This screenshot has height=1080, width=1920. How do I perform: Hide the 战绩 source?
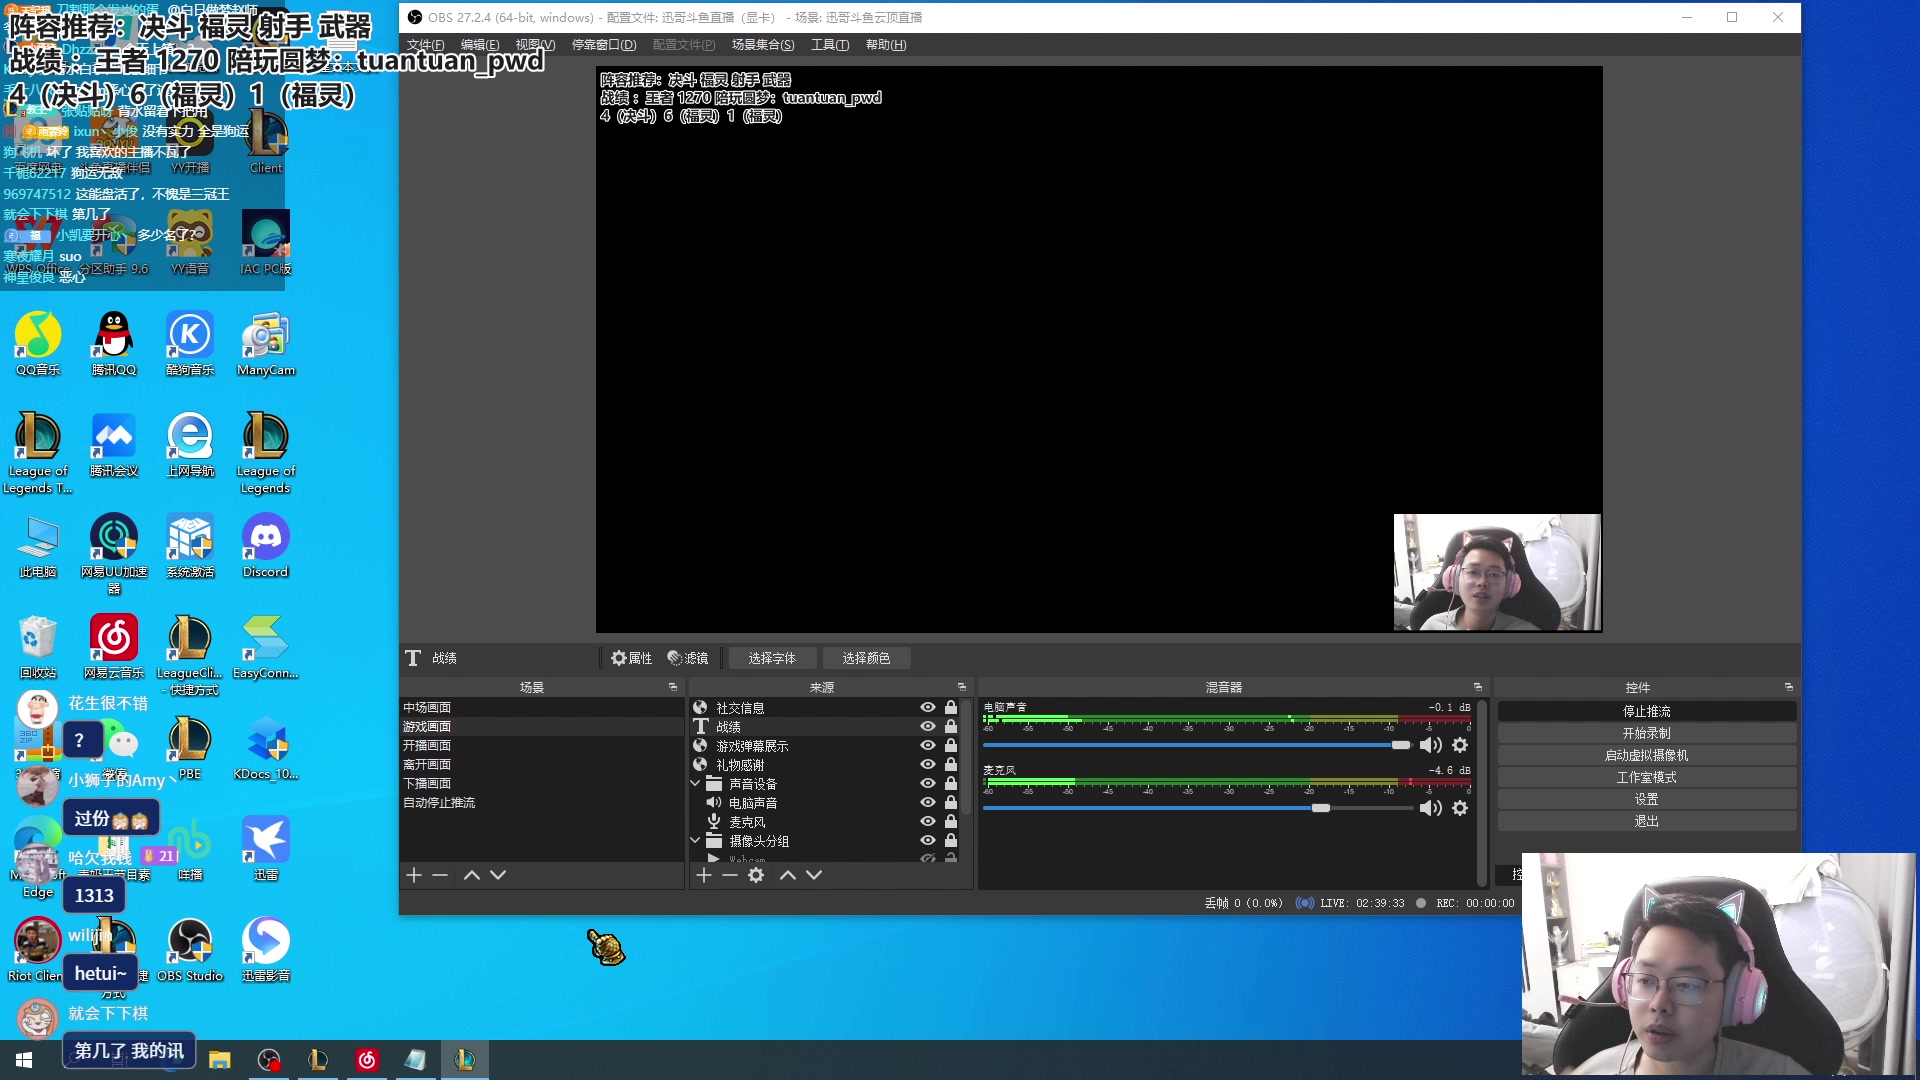point(928,727)
